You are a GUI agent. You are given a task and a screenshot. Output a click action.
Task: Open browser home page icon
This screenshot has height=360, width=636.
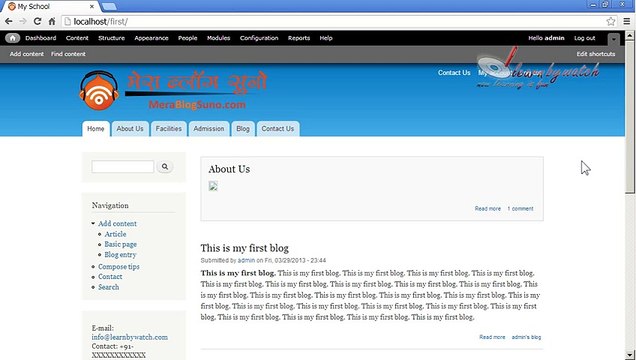coord(52,21)
